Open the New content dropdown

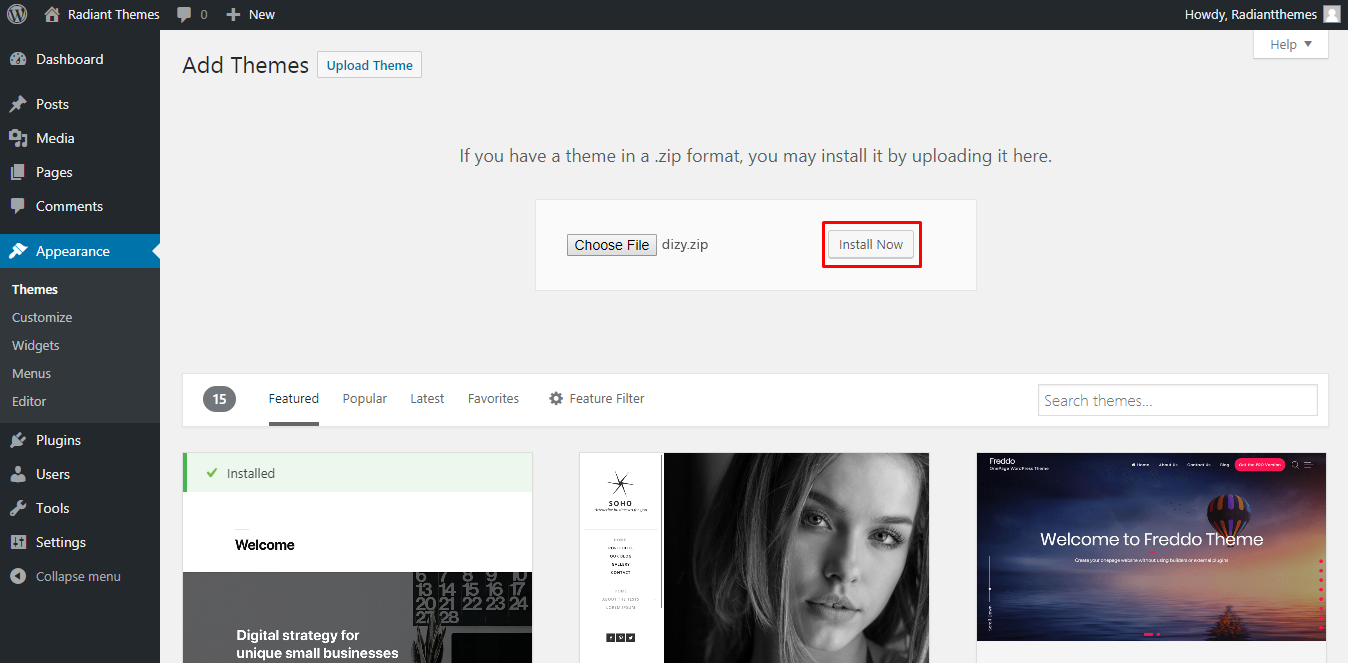(250, 14)
